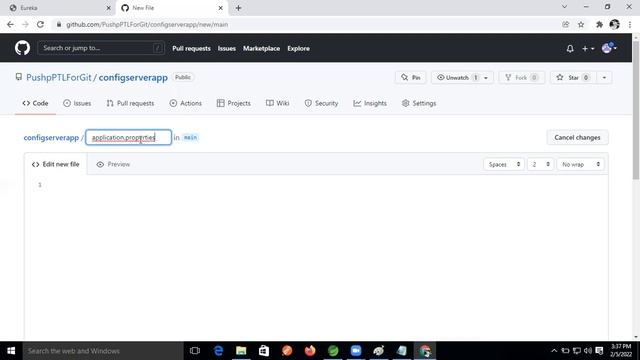
Task: Open the Chrome profile avatar
Action: [614, 24]
